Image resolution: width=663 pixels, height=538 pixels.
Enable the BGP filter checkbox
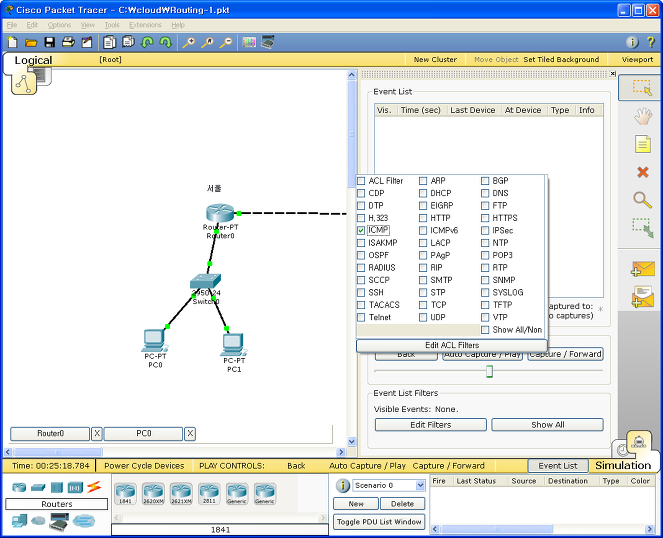click(485, 181)
